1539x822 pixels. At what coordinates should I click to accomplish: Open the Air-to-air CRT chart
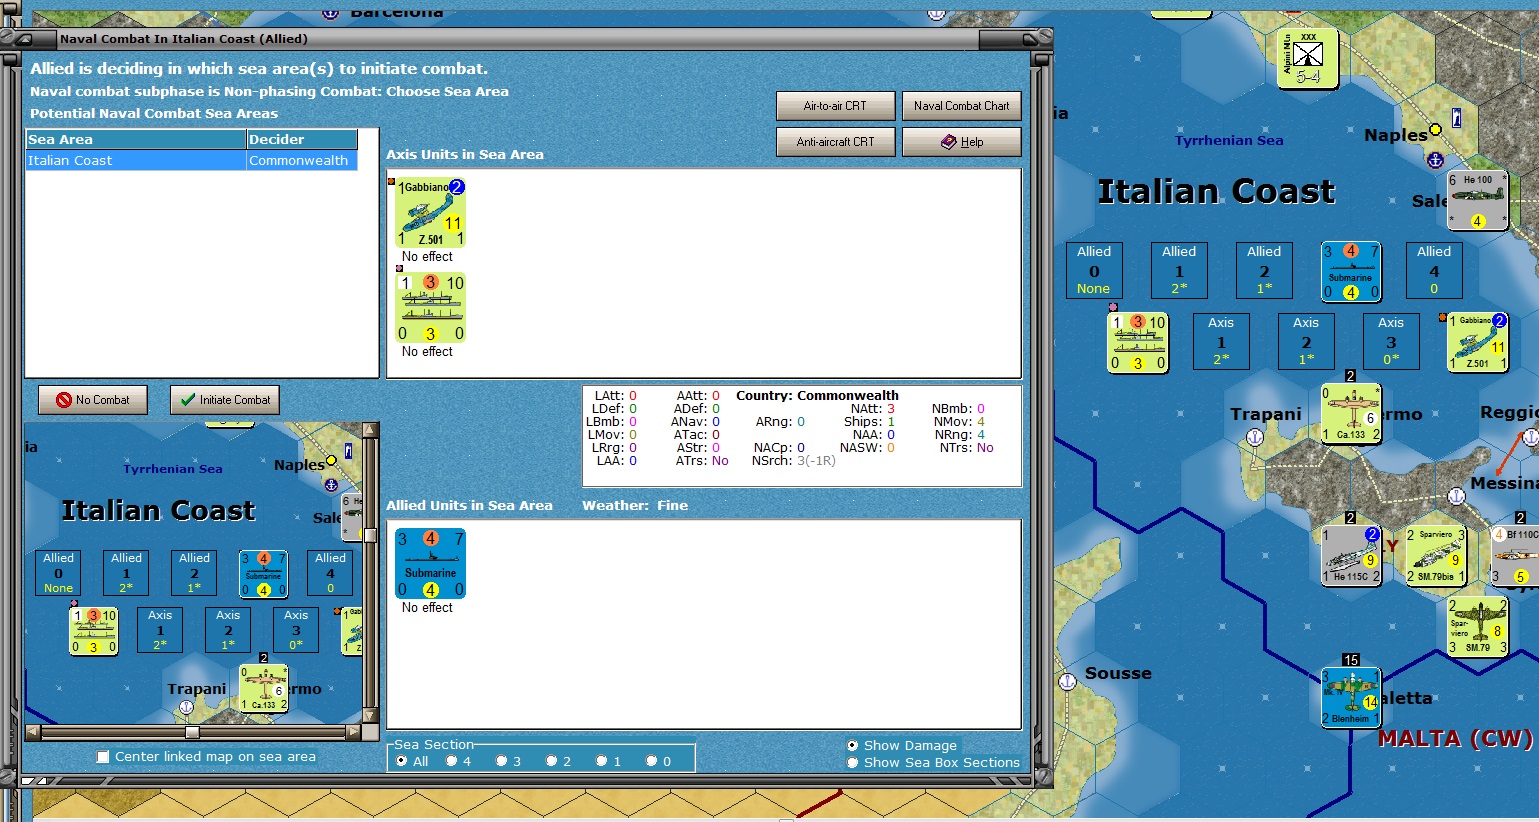[x=835, y=106]
